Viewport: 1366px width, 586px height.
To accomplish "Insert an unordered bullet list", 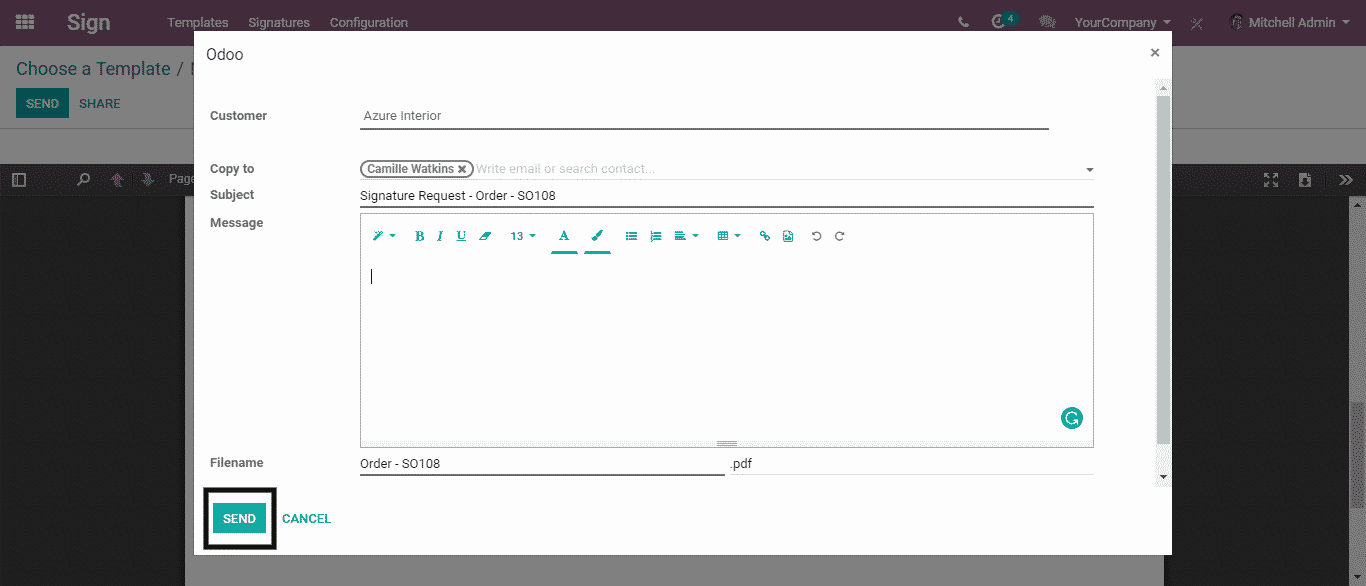I will (631, 237).
